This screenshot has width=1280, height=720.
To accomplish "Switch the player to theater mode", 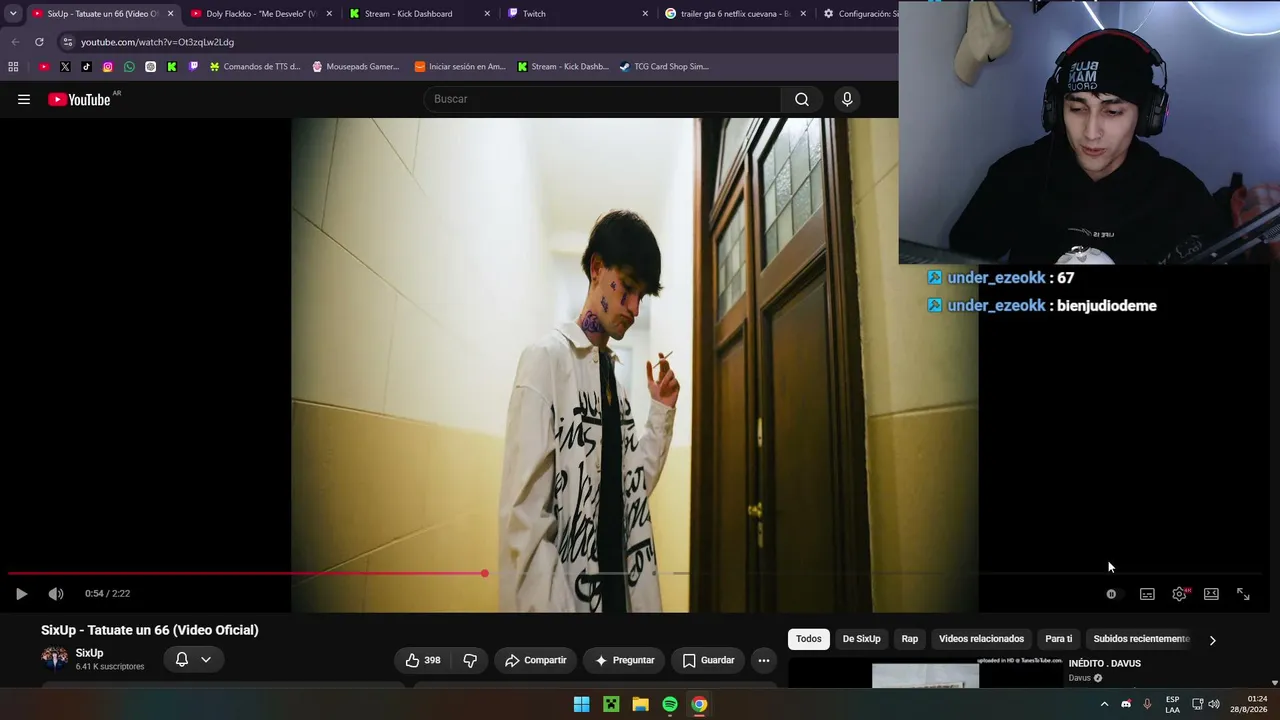I will point(1211,594).
